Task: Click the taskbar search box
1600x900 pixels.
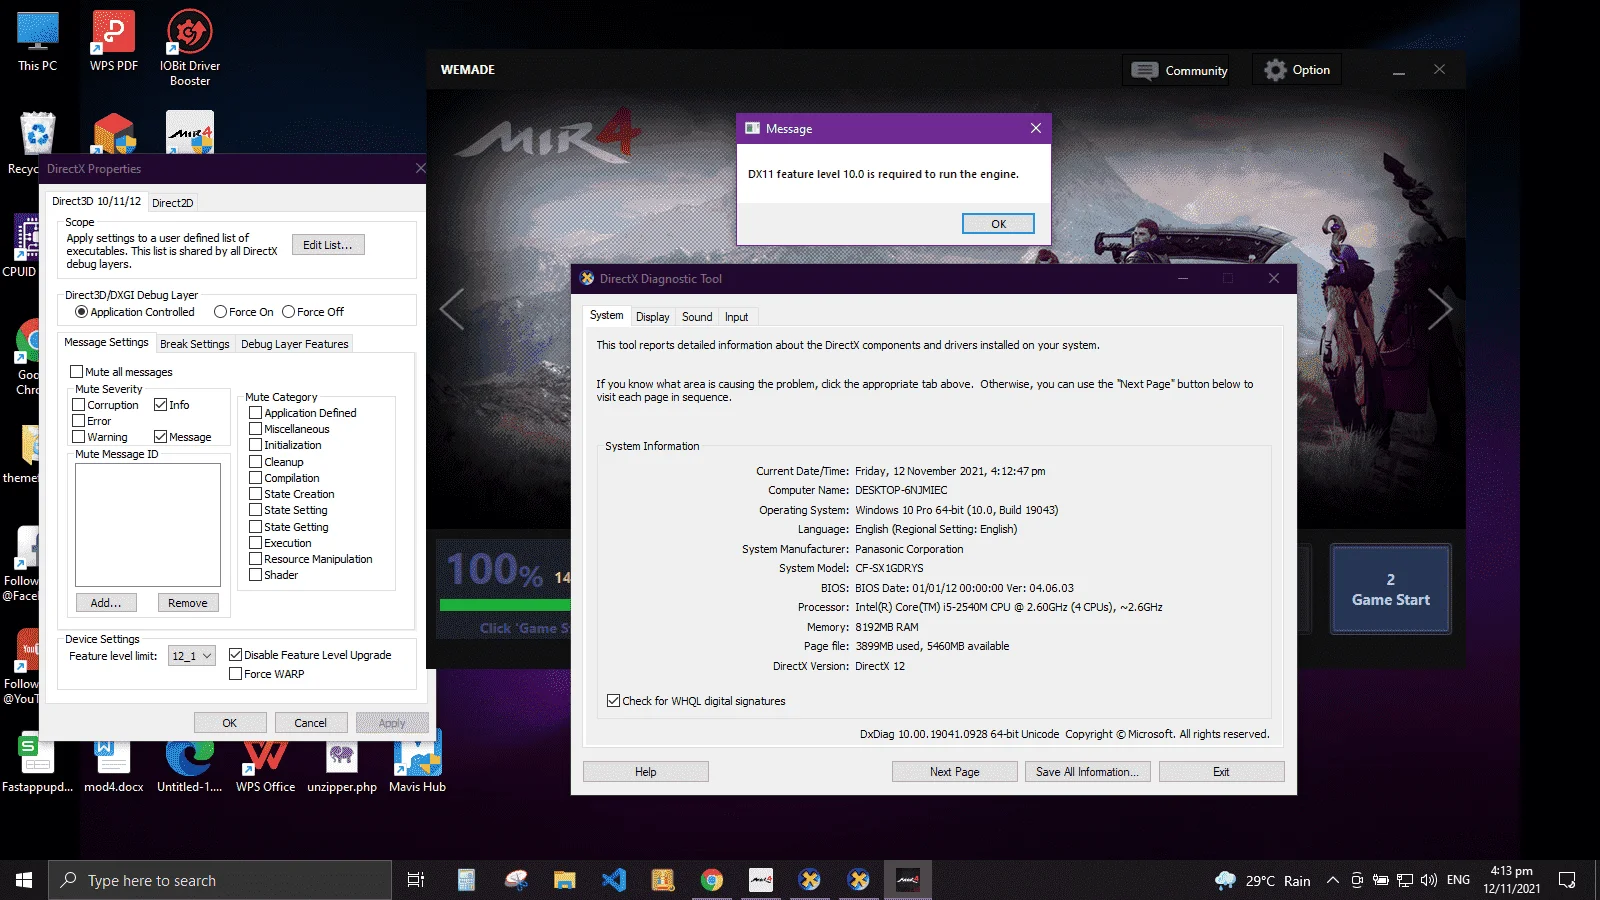Action: (220, 880)
